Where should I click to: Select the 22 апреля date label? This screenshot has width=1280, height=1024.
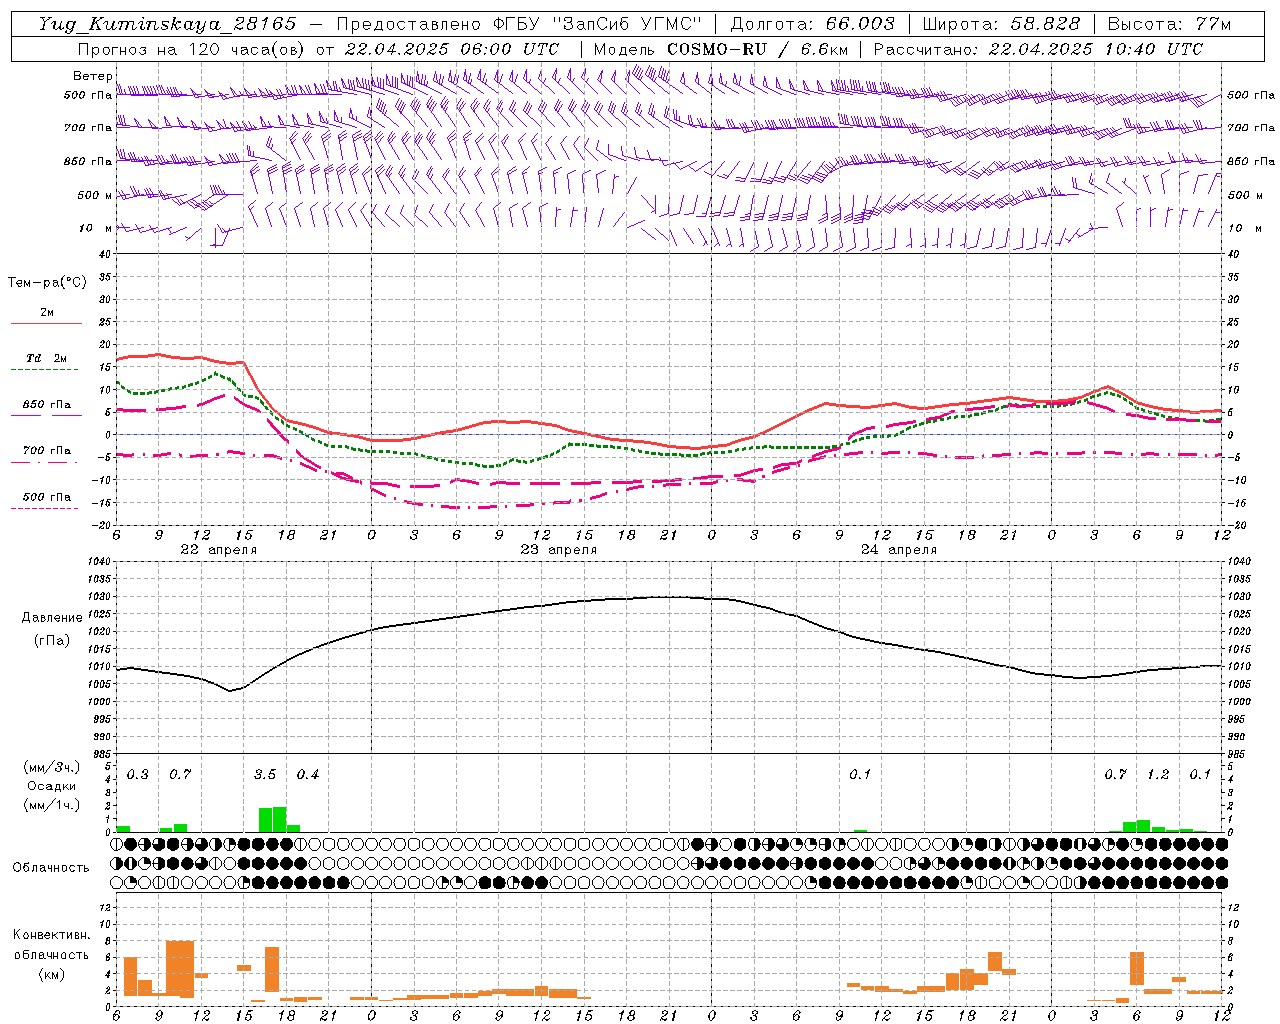(218, 550)
